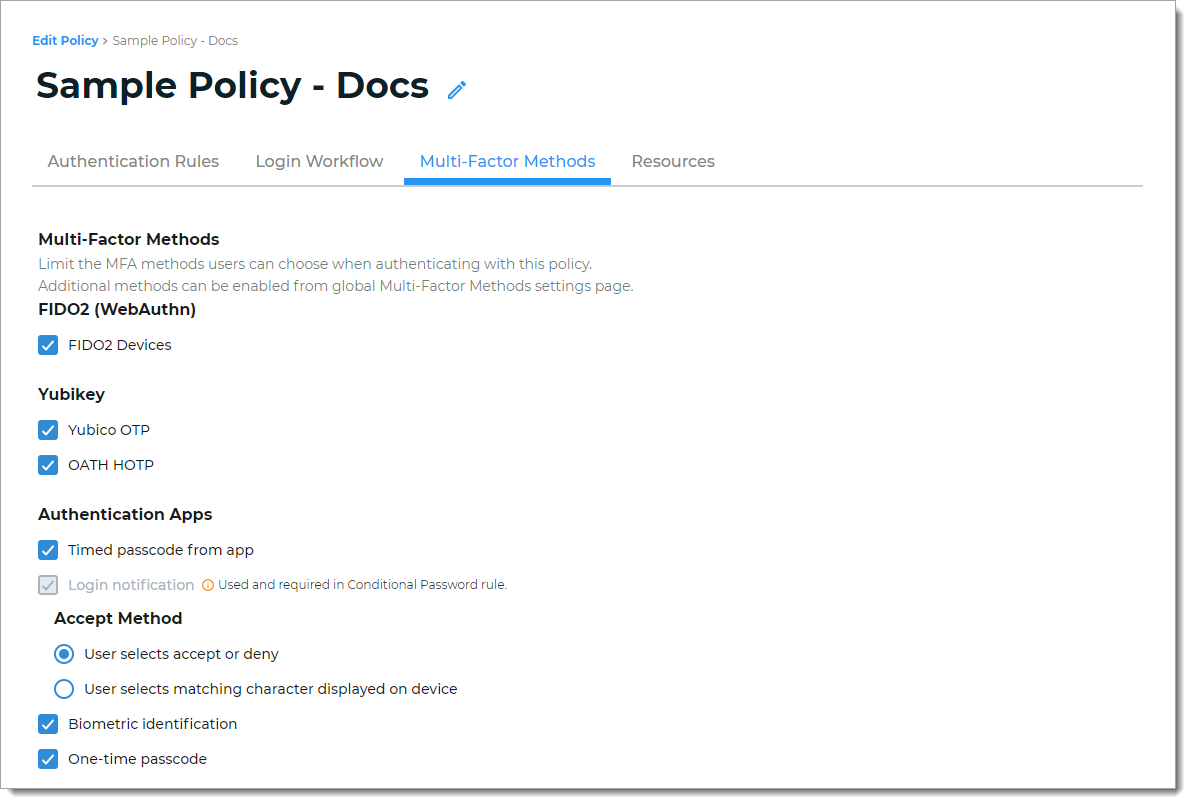Switch to the Authentication Rules tab
This screenshot has height=804, width=1191.
click(x=132, y=161)
